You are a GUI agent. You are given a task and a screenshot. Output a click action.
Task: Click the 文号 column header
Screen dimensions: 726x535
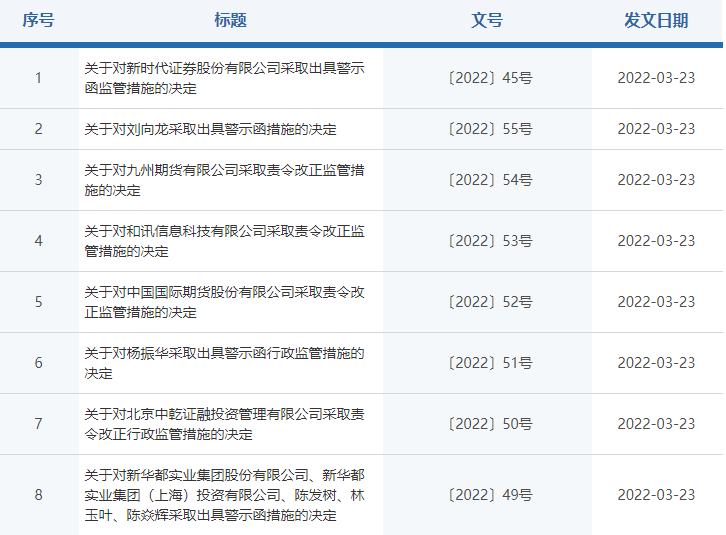point(487,20)
